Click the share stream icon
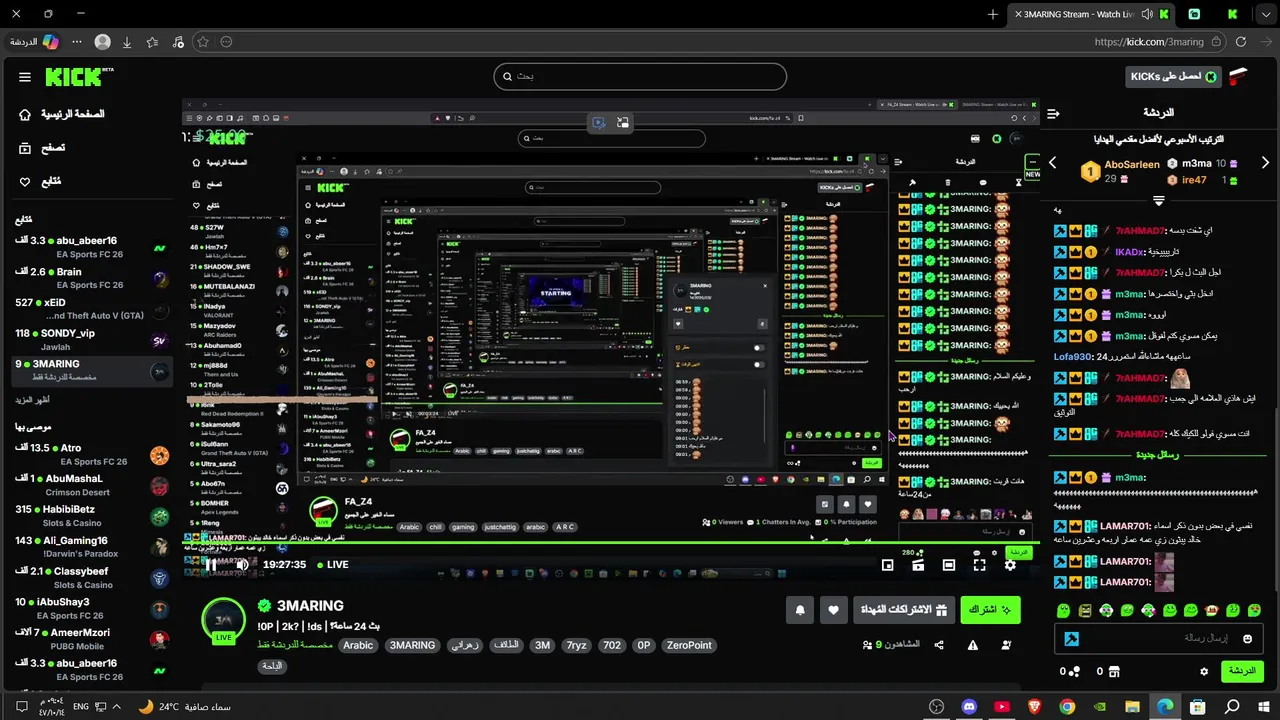Screen dimensions: 1280x720 point(939,646)
